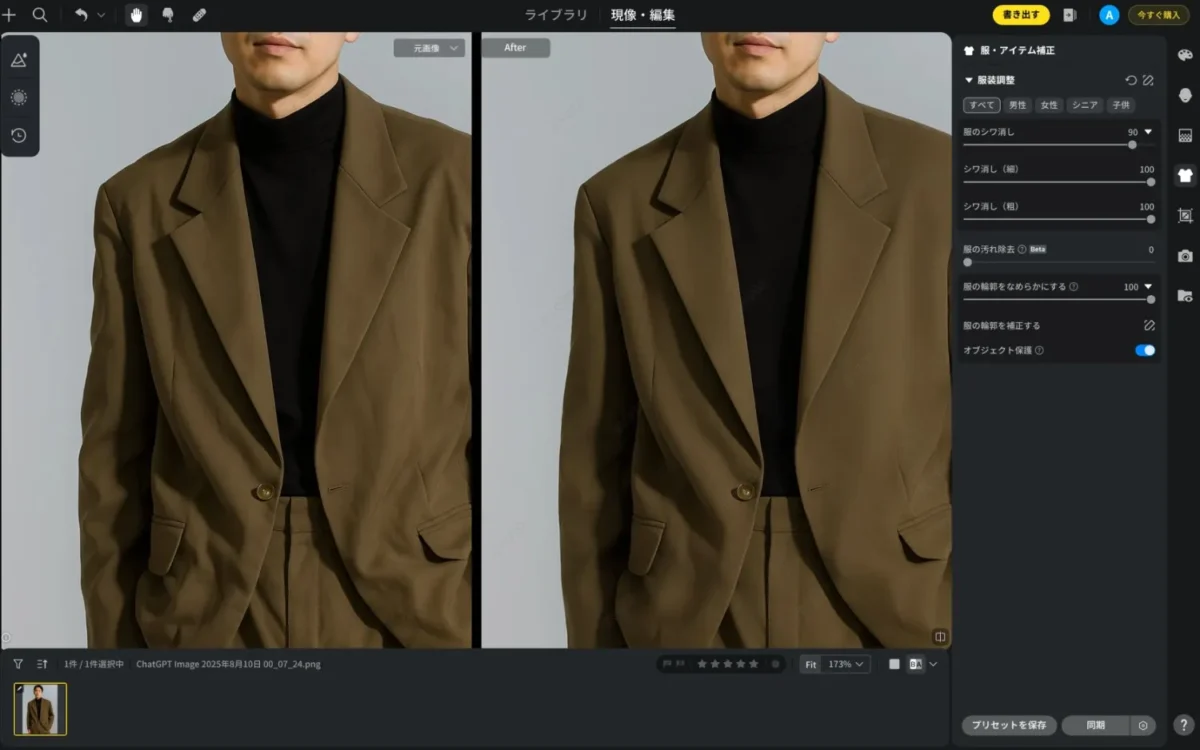Screen dimensions: 1200x750
Task: Switch to single image view icon
Action: click(x=894, y=664)
